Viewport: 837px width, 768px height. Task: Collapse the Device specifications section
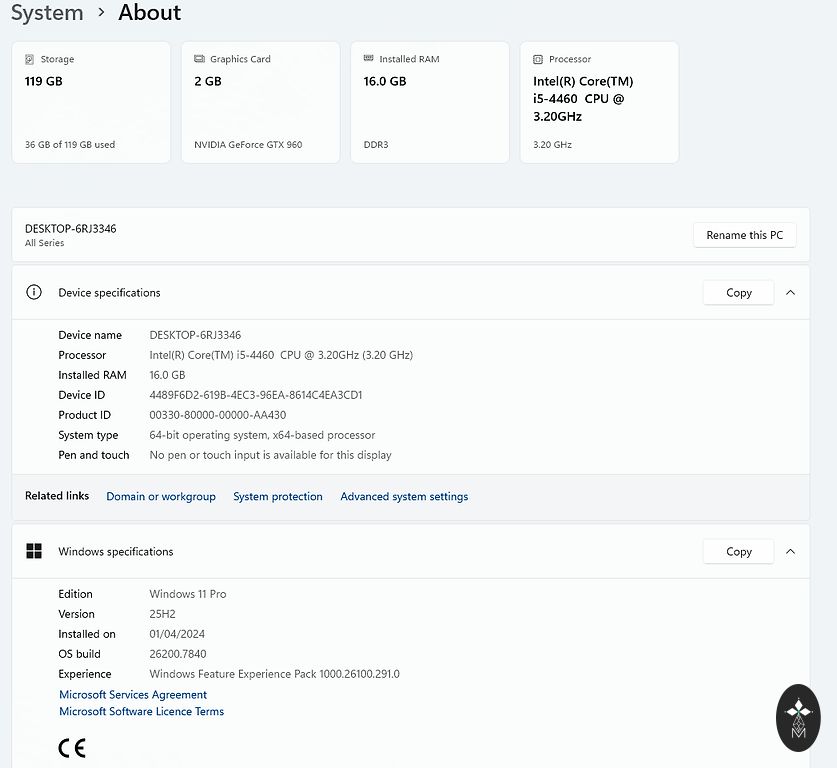tap(790, 293)
